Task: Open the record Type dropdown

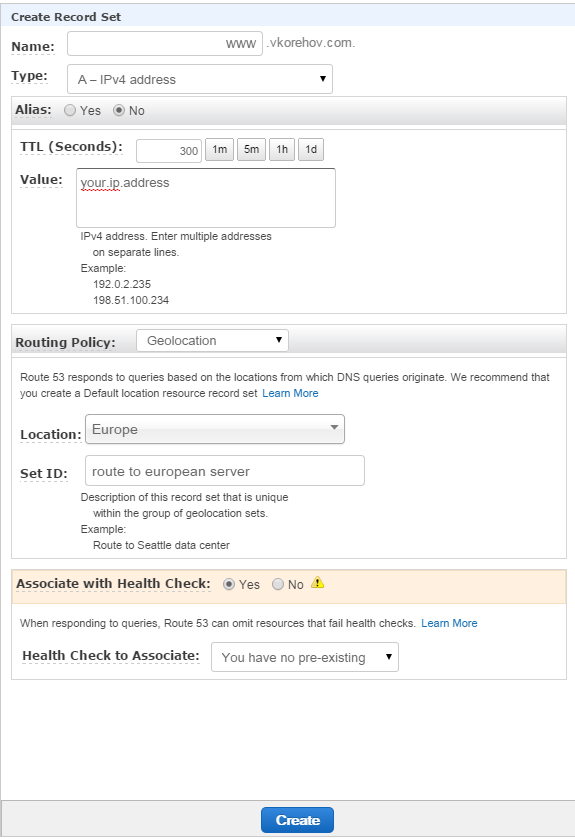Action: (x=200, y=79)
